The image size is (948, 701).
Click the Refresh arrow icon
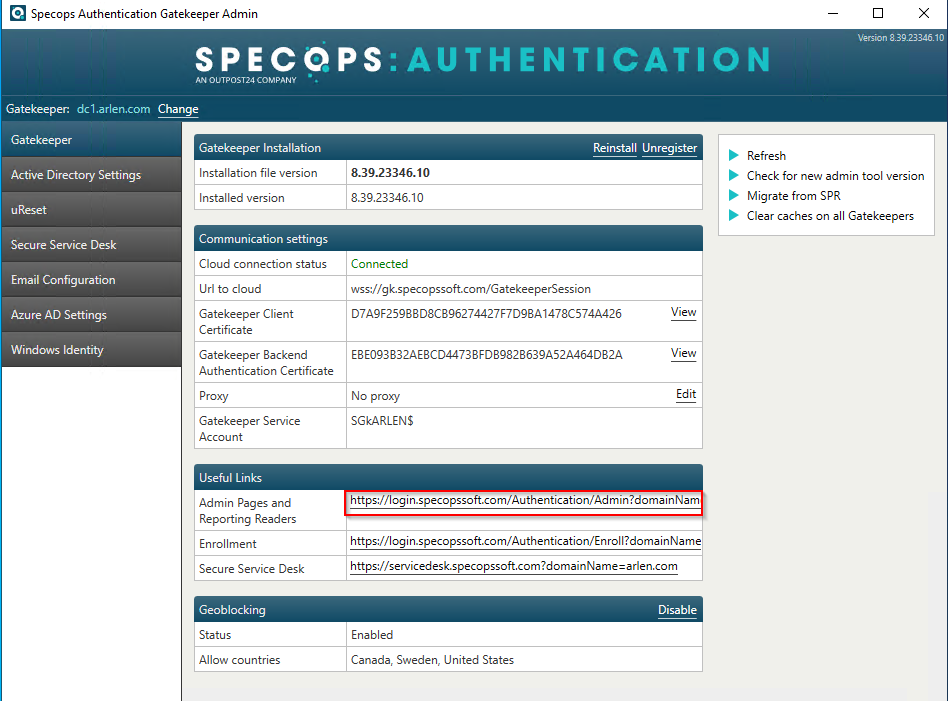tap(733, 155)
